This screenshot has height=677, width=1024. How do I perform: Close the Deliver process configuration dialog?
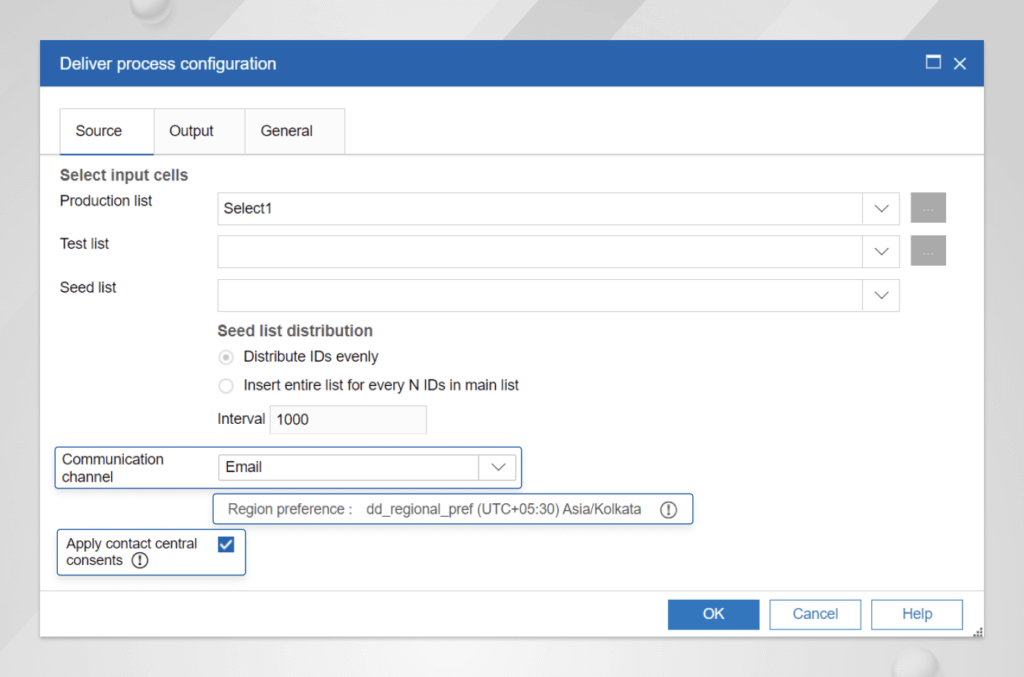tap(959, 63)
